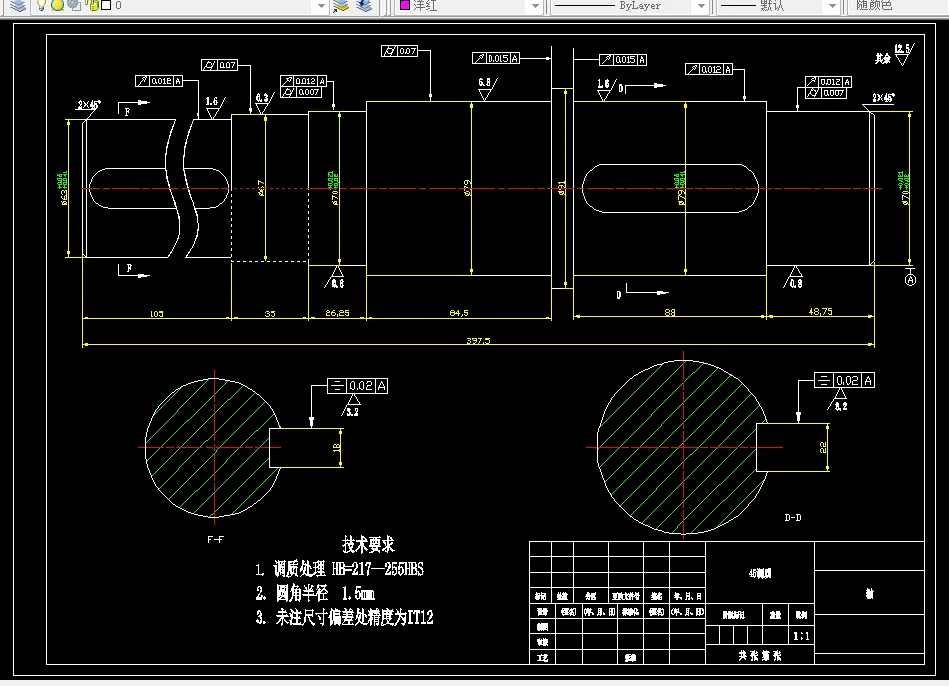This screenshot has height=686, width=949.
Task: Click the Layer Previous icon
Action: coord(364,6)
